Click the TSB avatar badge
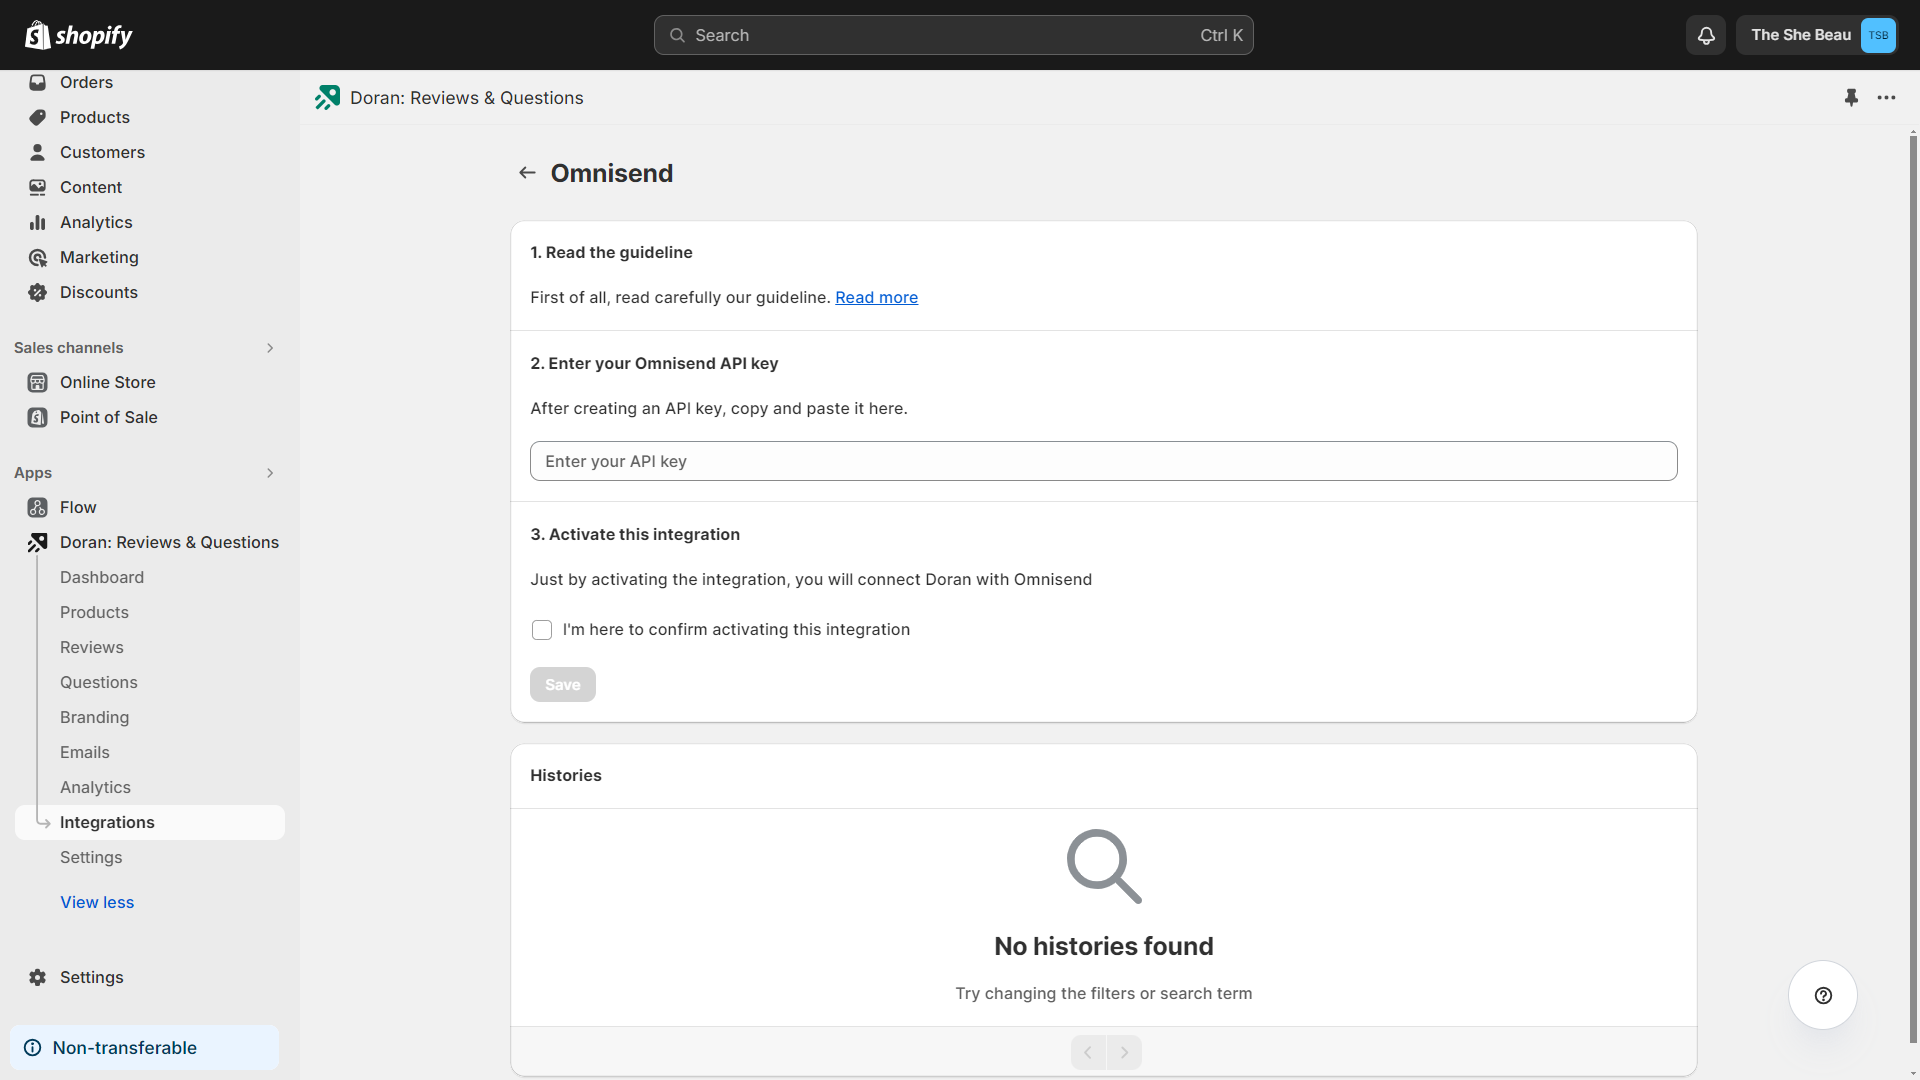1920x1080 pixels. 1878,35
